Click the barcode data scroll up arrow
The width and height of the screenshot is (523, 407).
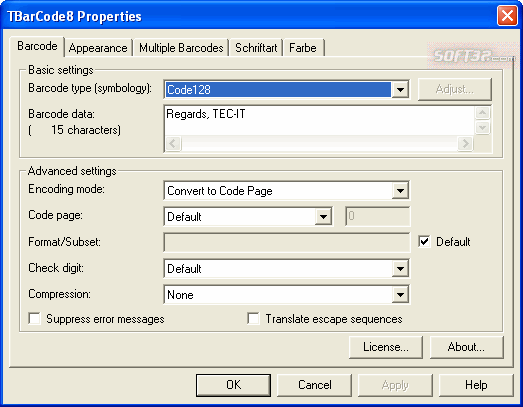(482, 113)
